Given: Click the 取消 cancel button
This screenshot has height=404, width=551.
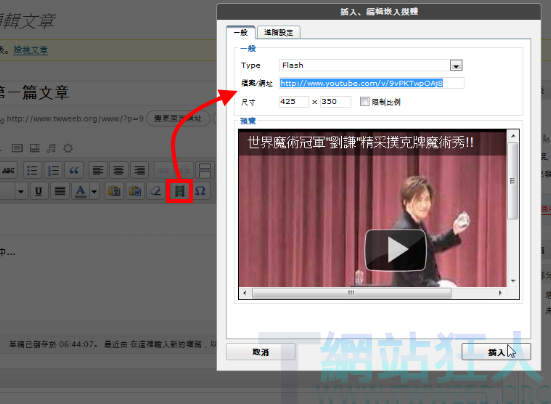Looking at the screenshot, I should pyautogui.click(x=261, y=352).
